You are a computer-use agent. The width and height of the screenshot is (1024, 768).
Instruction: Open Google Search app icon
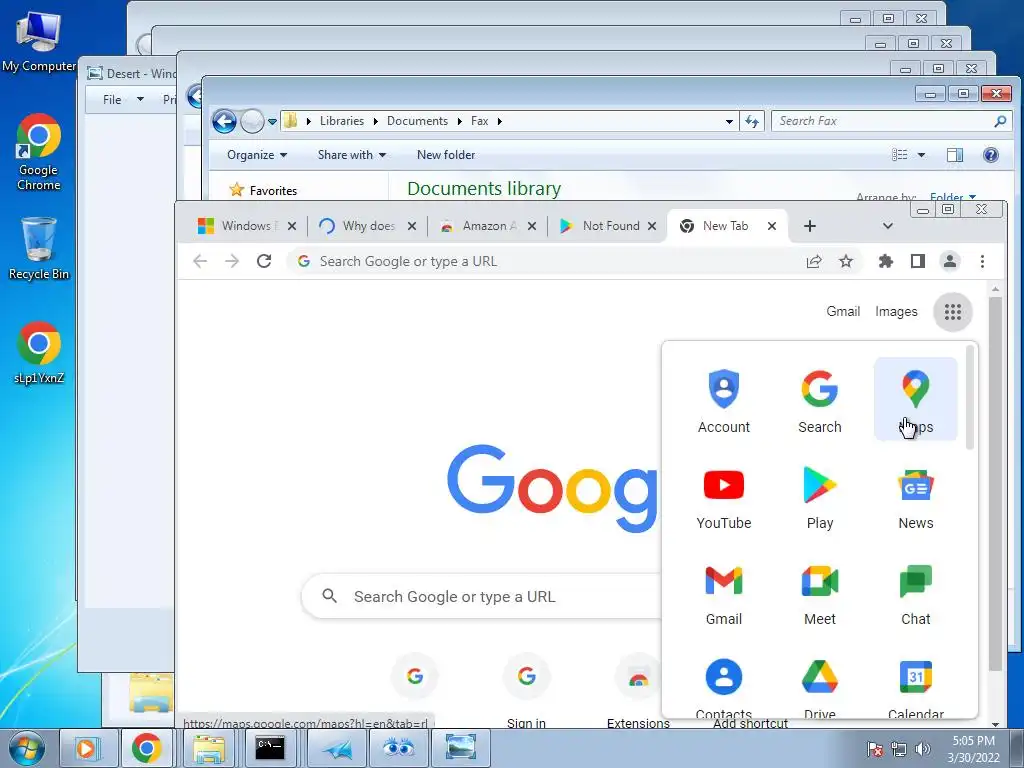pos(820,400)
